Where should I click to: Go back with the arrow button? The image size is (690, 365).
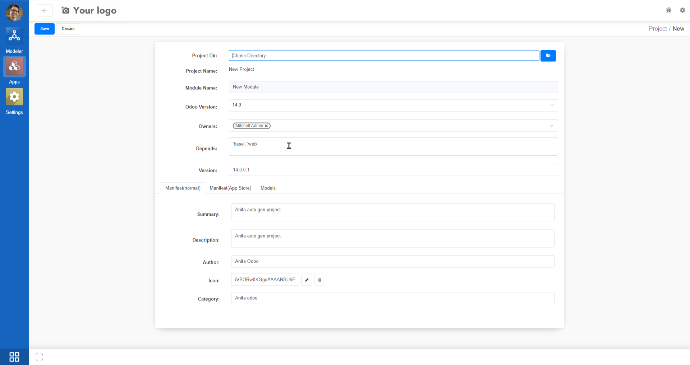point(44,11)
